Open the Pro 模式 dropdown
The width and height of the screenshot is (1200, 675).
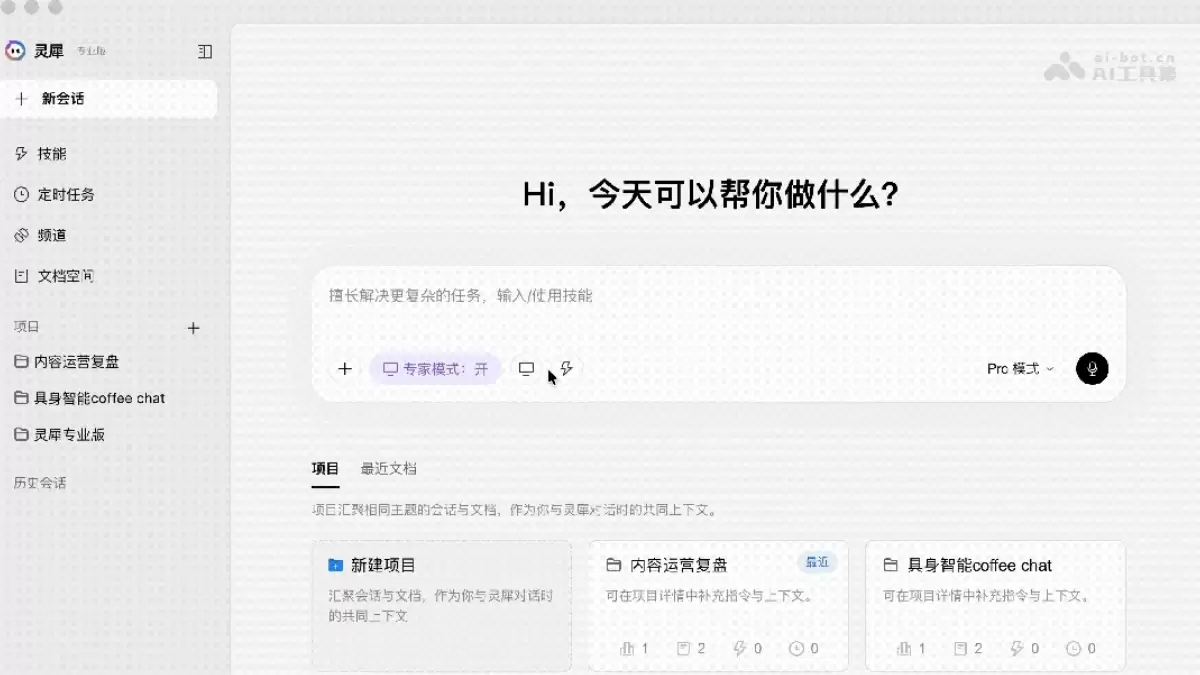[1020, 369]
